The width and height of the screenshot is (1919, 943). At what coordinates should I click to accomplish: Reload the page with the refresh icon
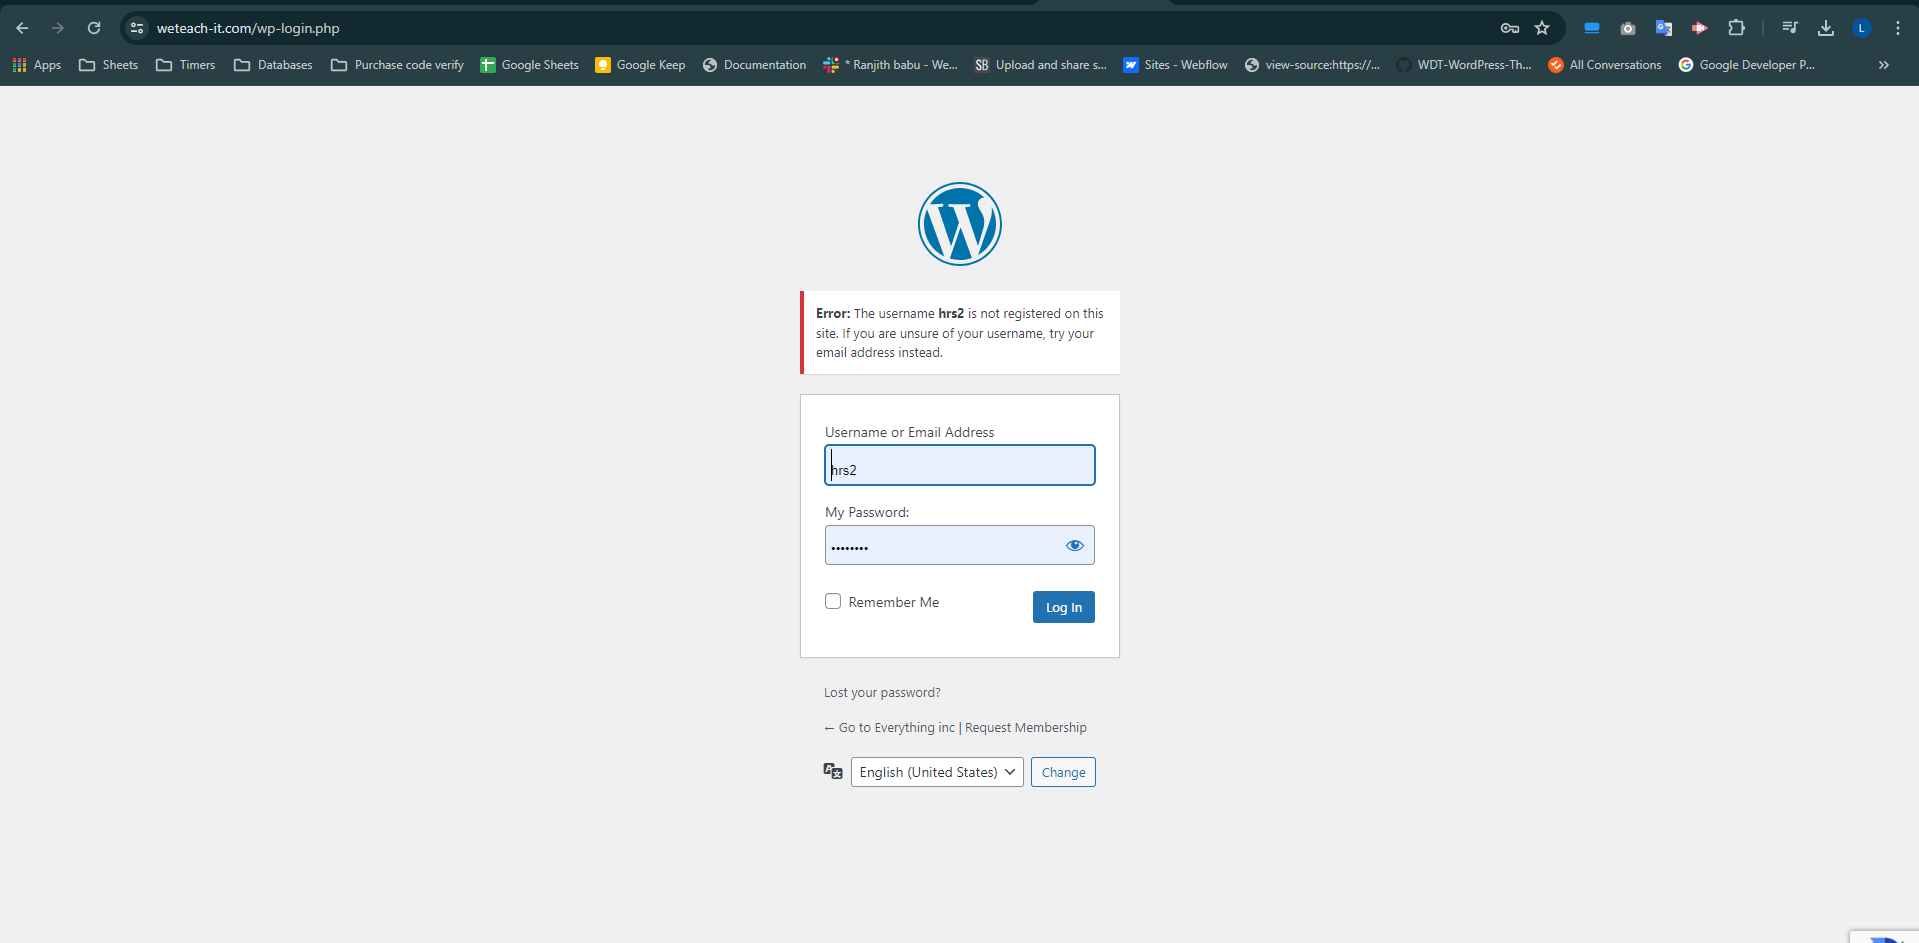pyautogui.click(x=94, y=28)
